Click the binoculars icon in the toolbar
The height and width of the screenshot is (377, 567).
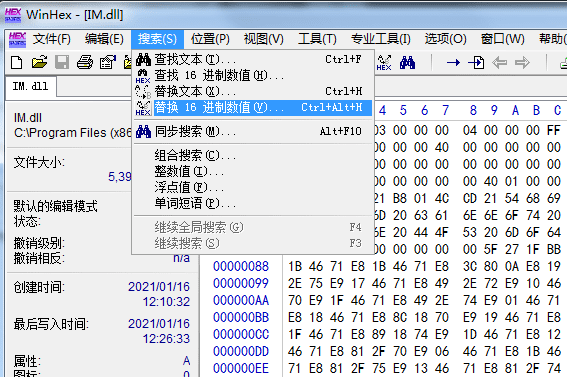click(408, 63)
